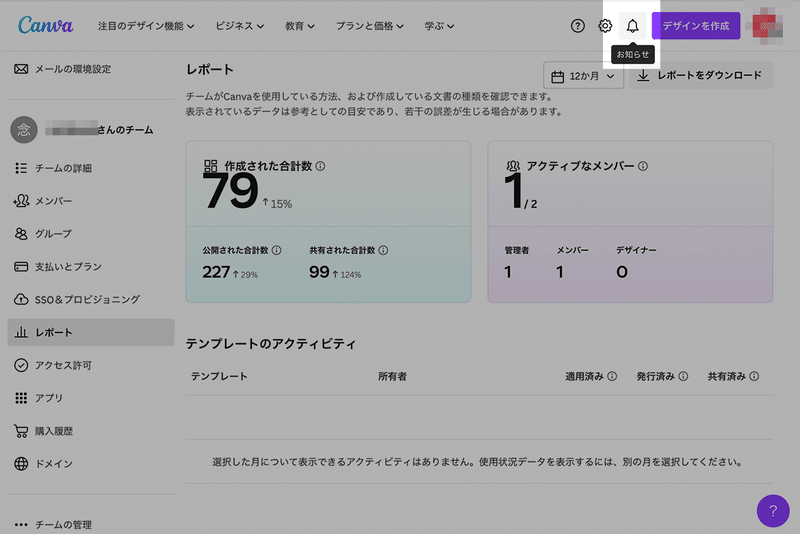Select the team avatar さんのチーム

click(23, 130)
